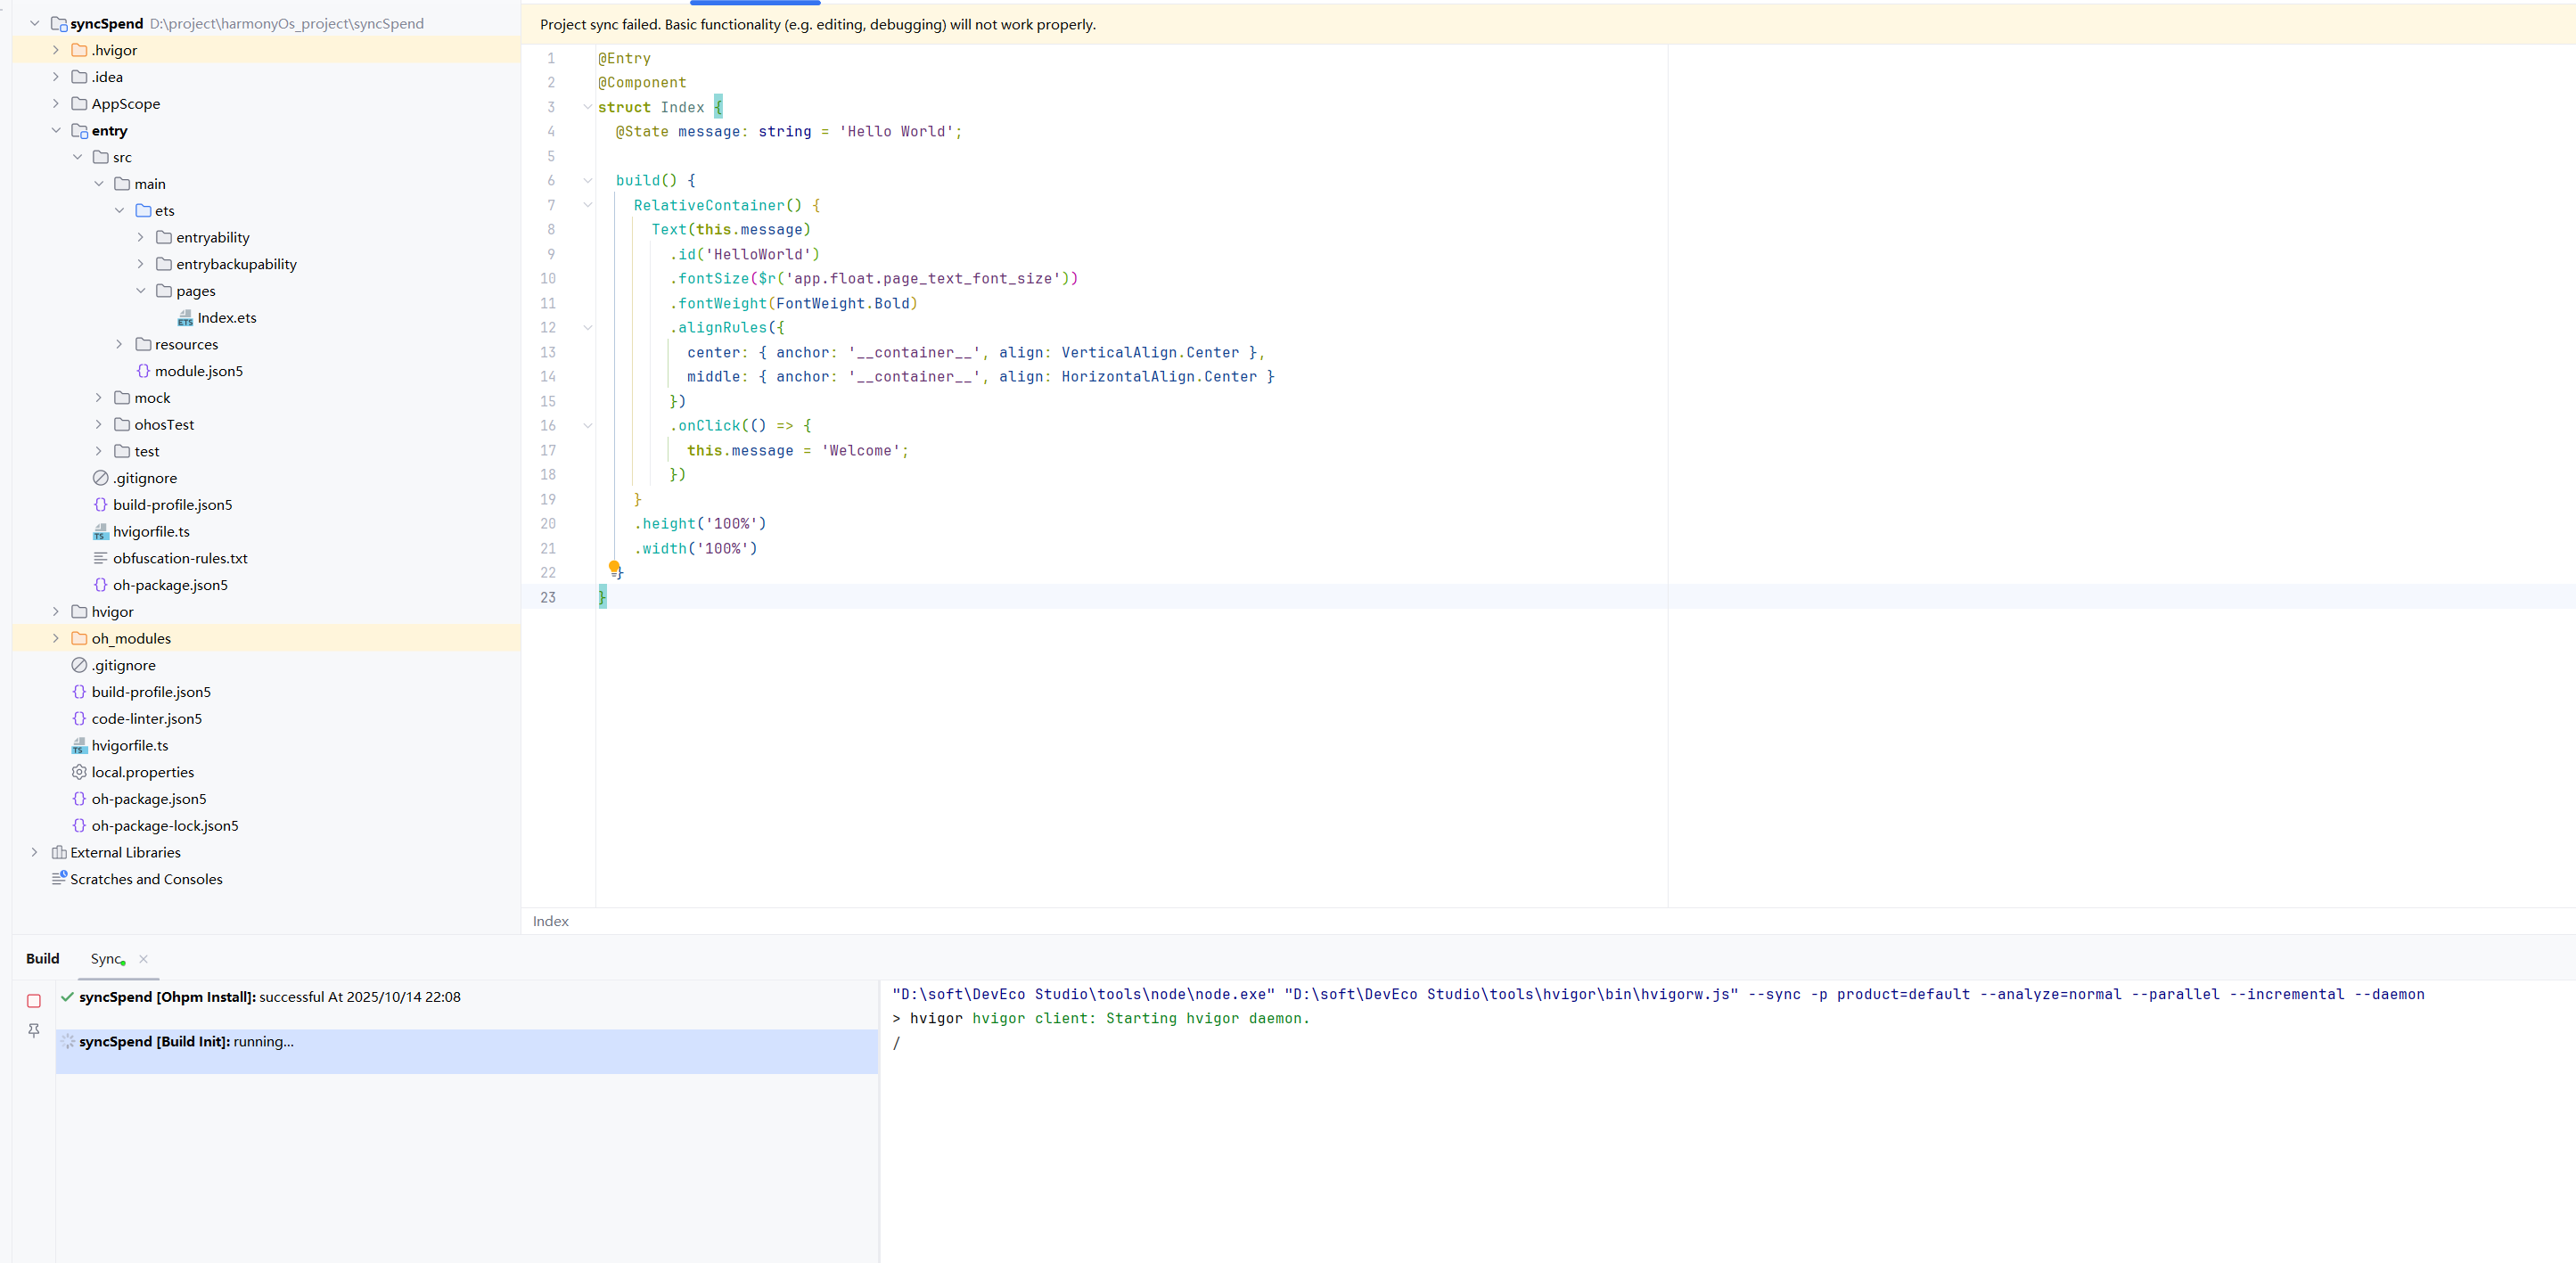
Task: Switch to the Sync tab
Action: click(x=105, y=959)
